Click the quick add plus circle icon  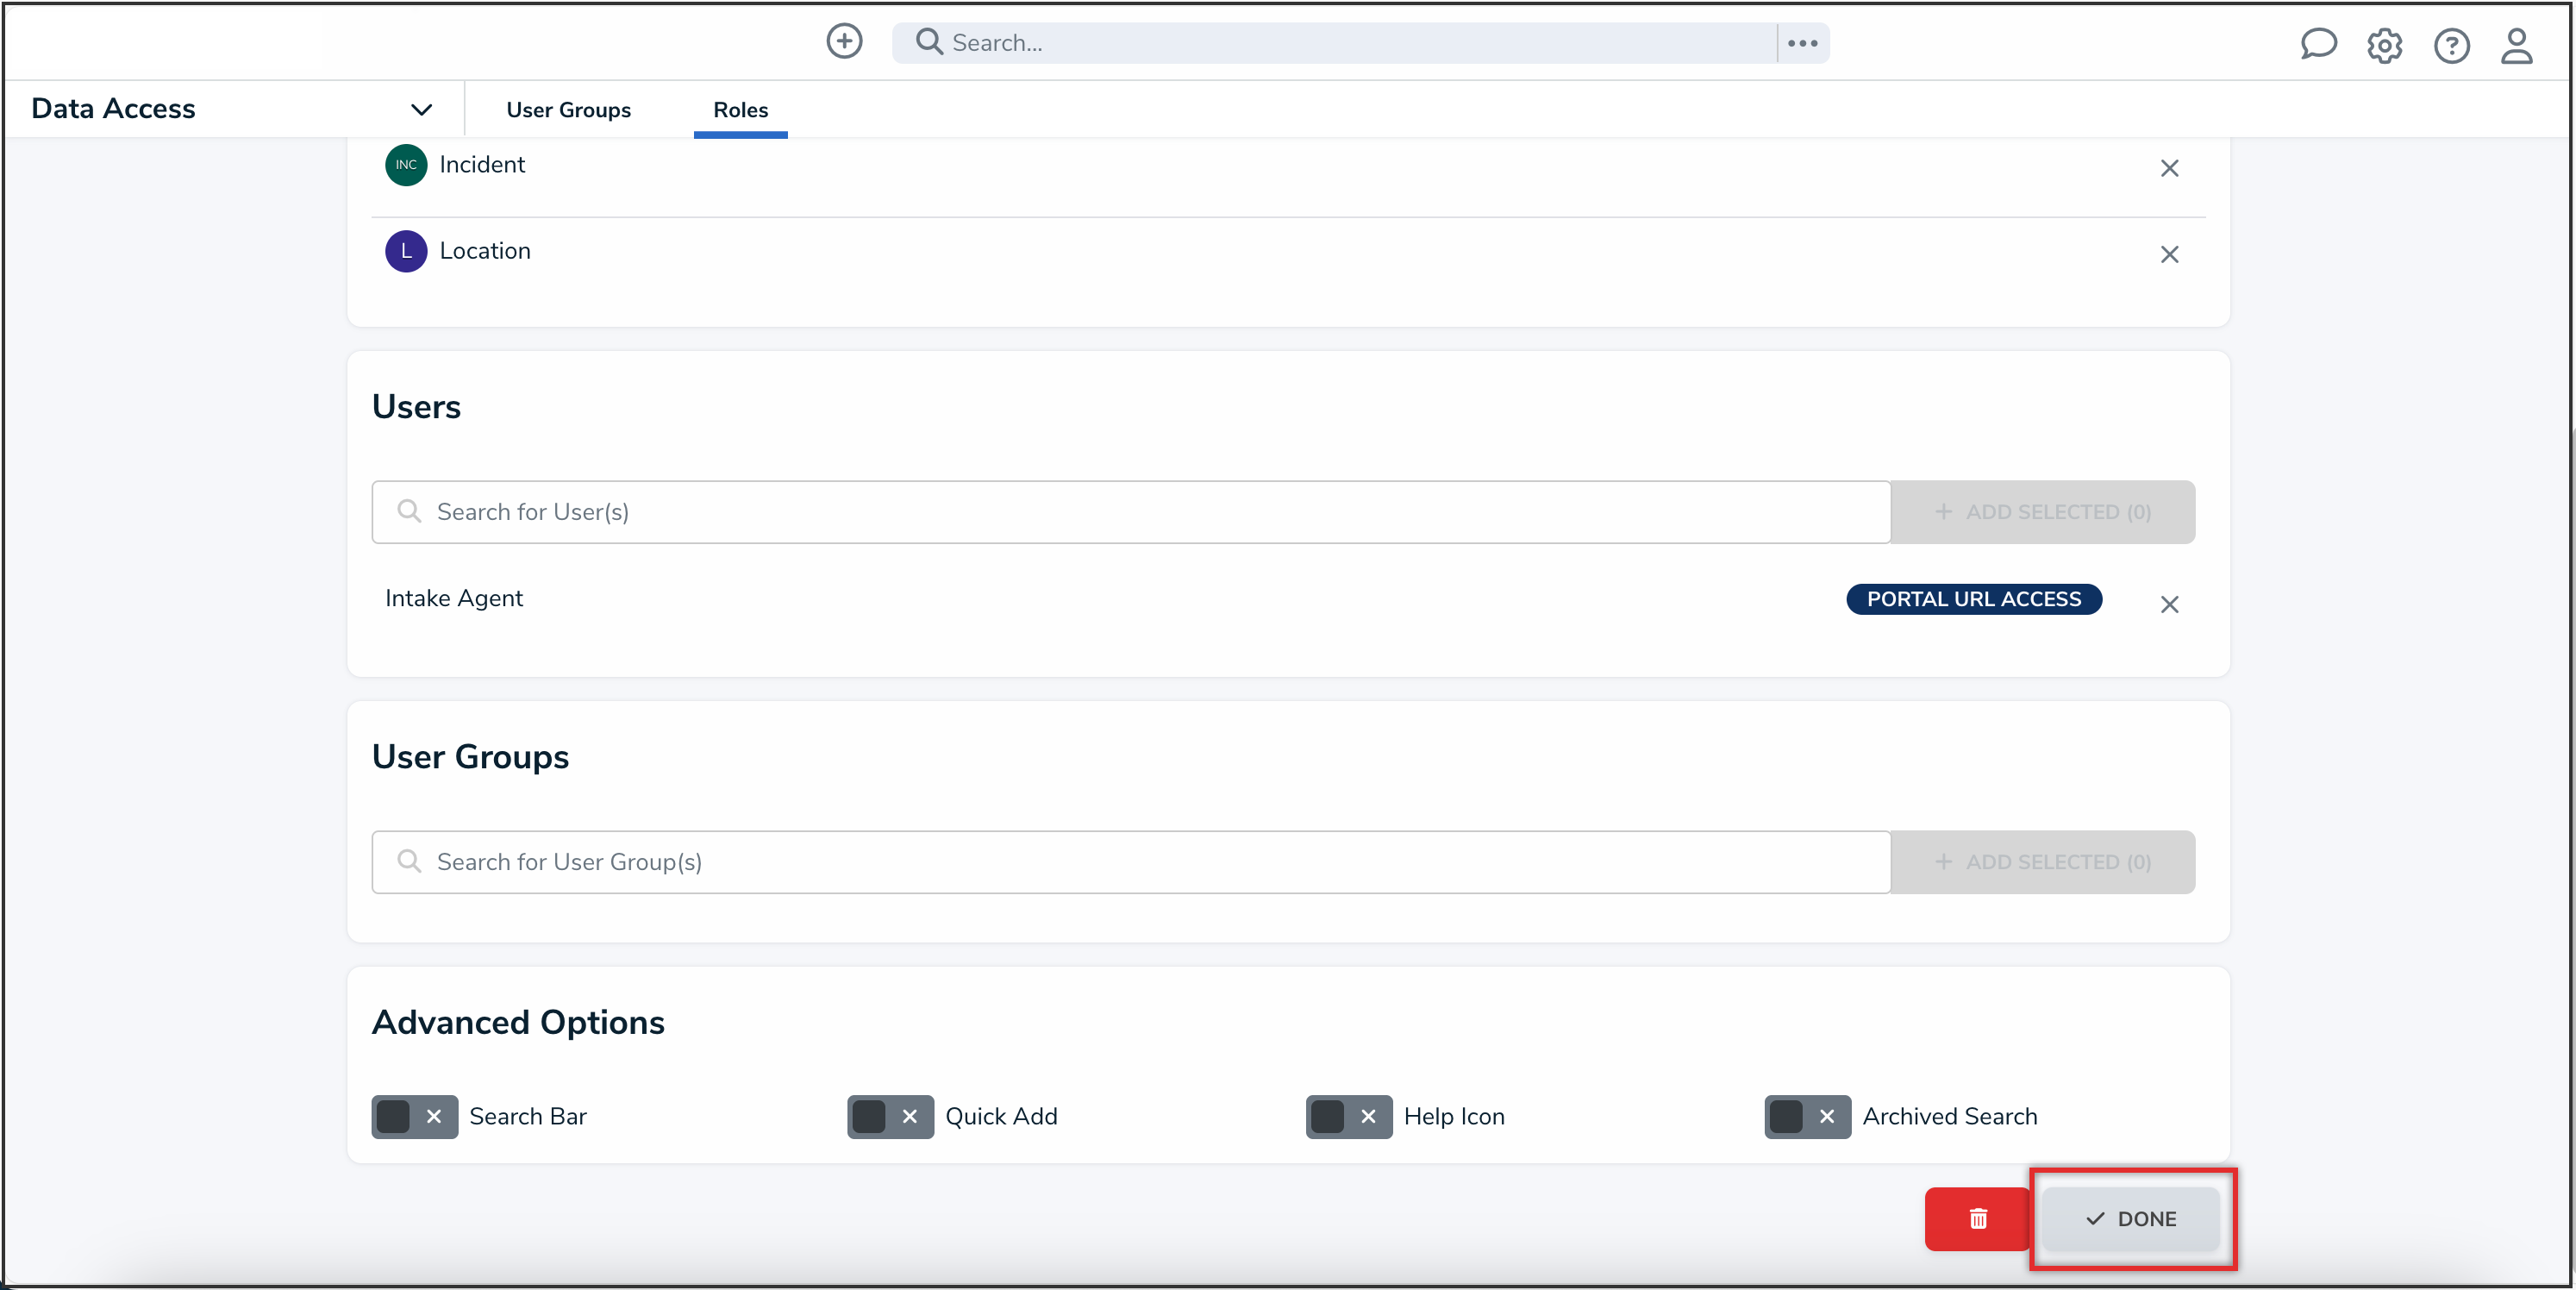(844, 42)
